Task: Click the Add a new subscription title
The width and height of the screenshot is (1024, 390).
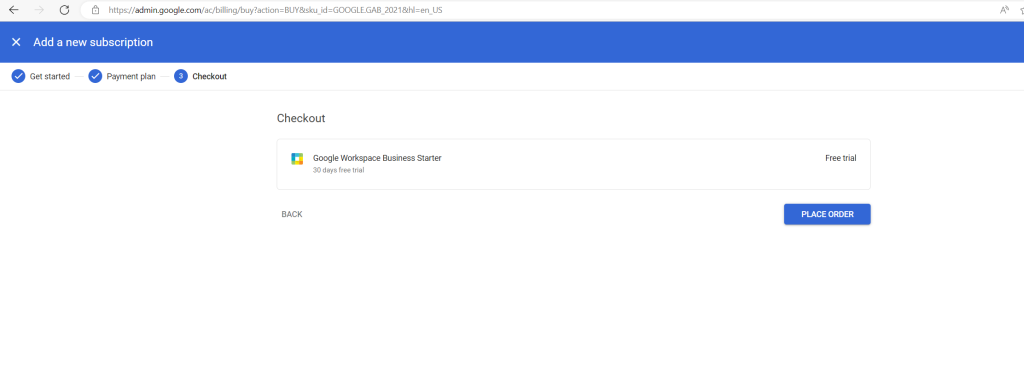Action: [93, 42]
